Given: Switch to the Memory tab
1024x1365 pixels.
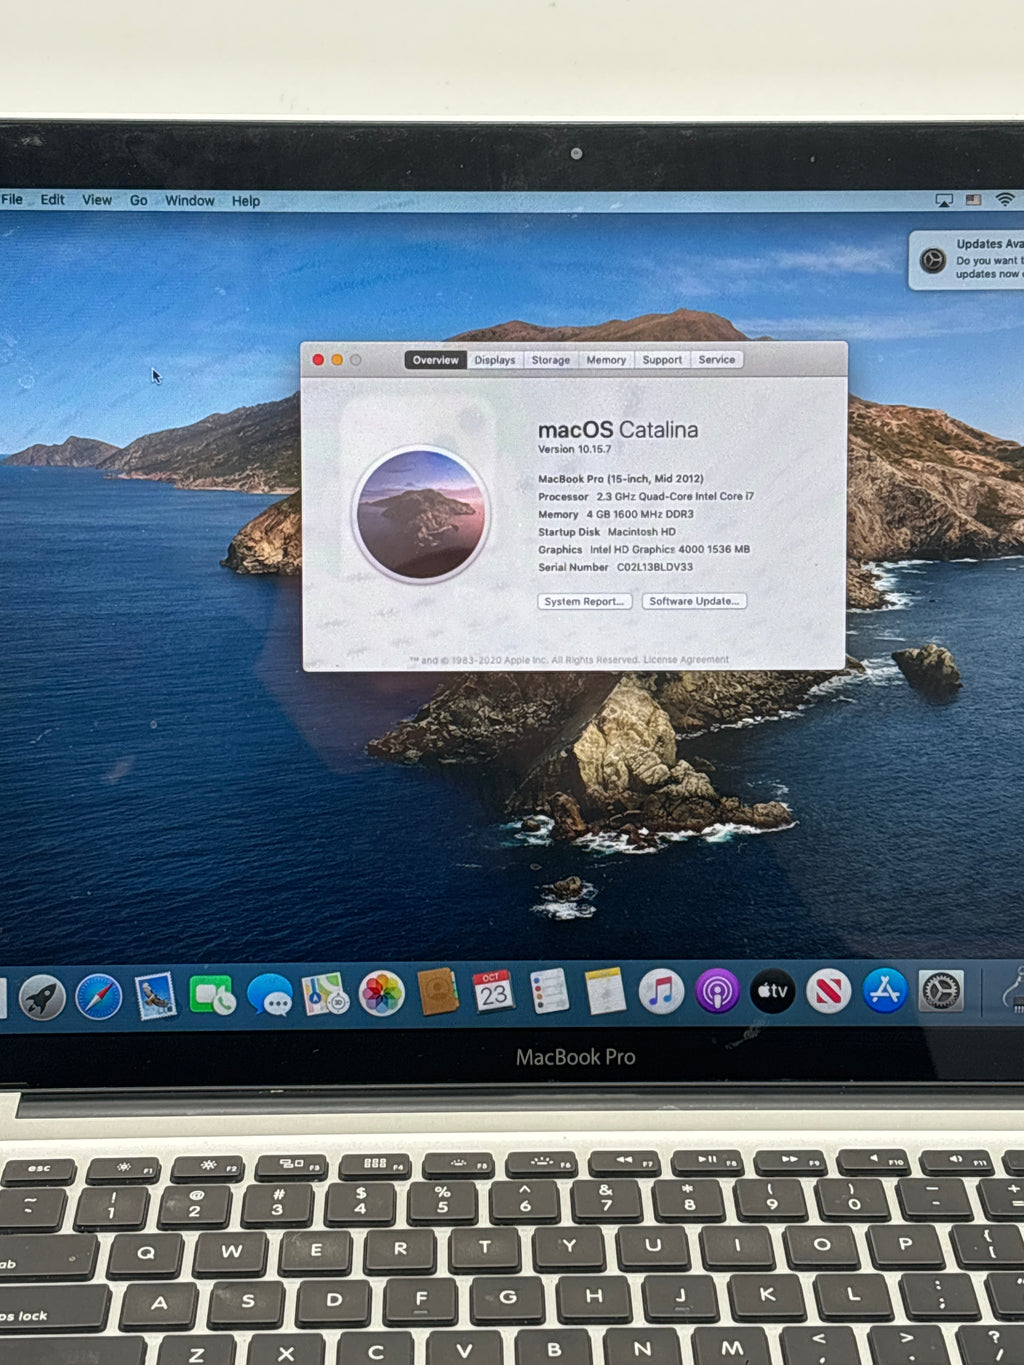Looking at the screenshot, I should [606, 360].
